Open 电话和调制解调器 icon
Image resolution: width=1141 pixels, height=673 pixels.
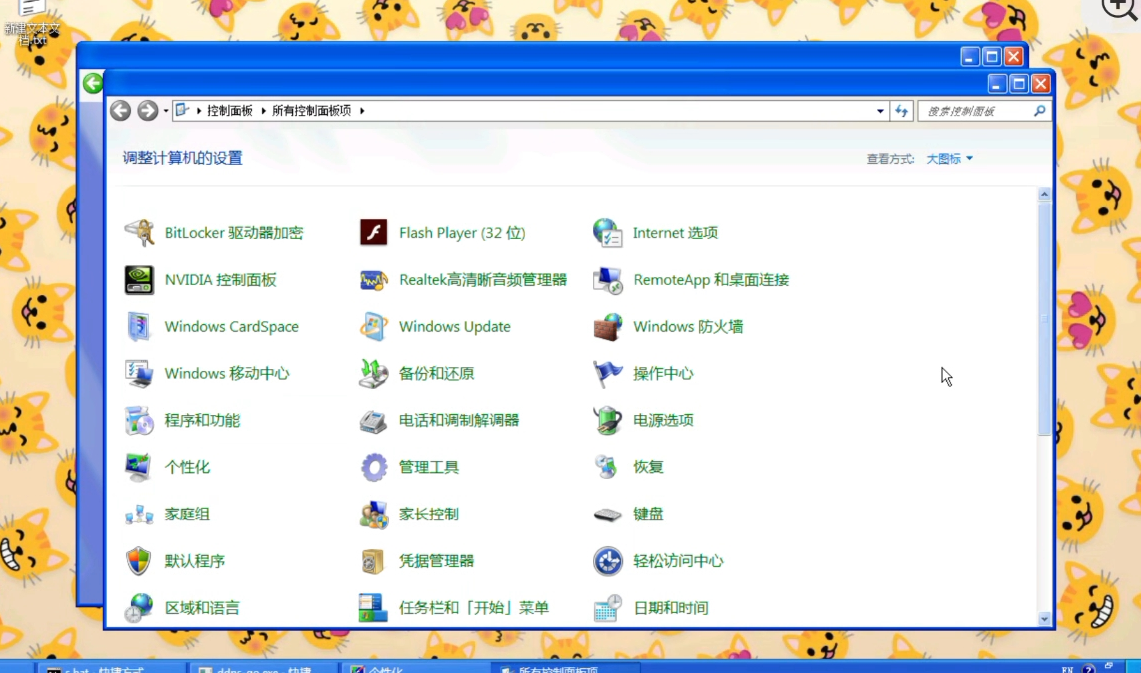coord(373,421)
